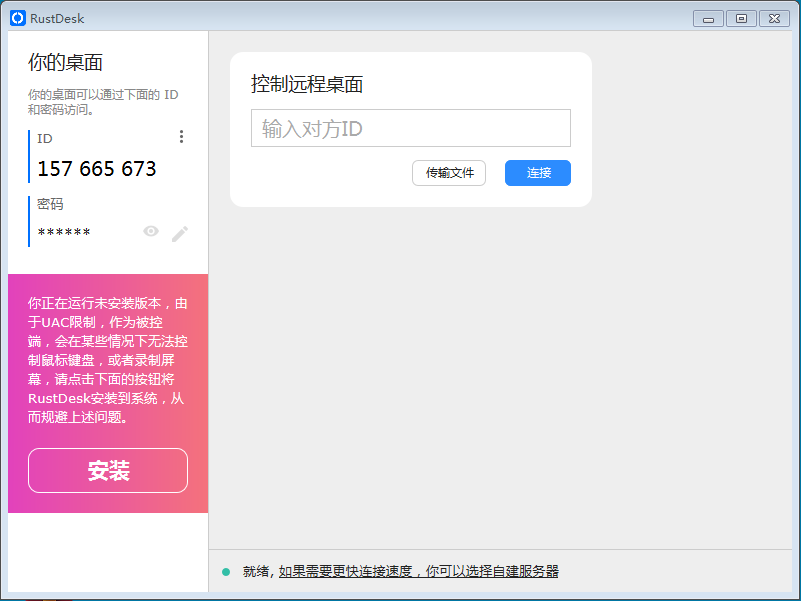Click the green ready status dot
The height and width of the screenshot is (601, 801).
(226, 572)
